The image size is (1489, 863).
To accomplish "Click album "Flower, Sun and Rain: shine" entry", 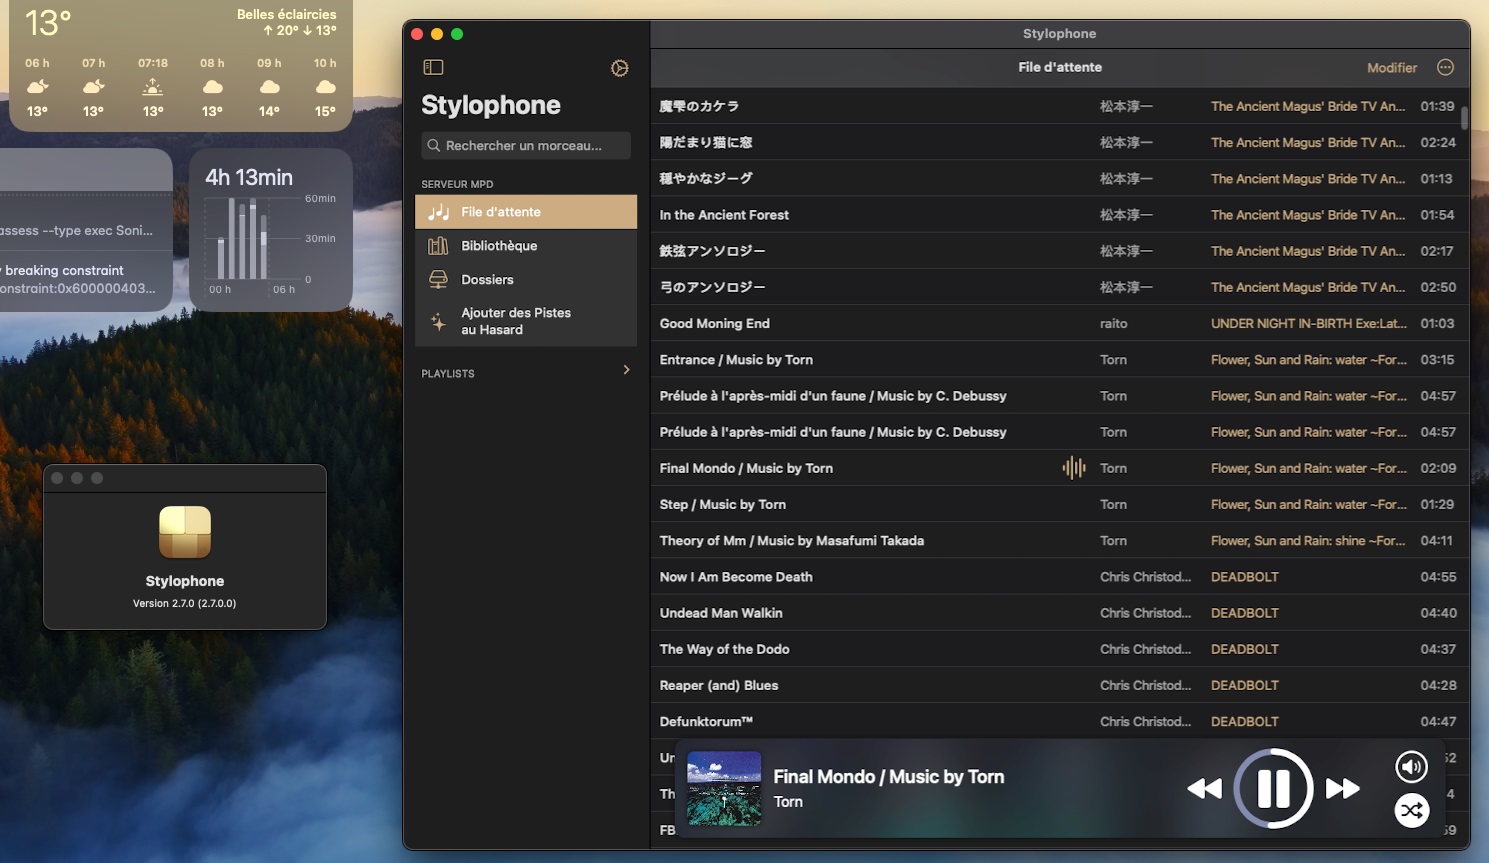I will pyautogui.click(x=1308, y=541).
